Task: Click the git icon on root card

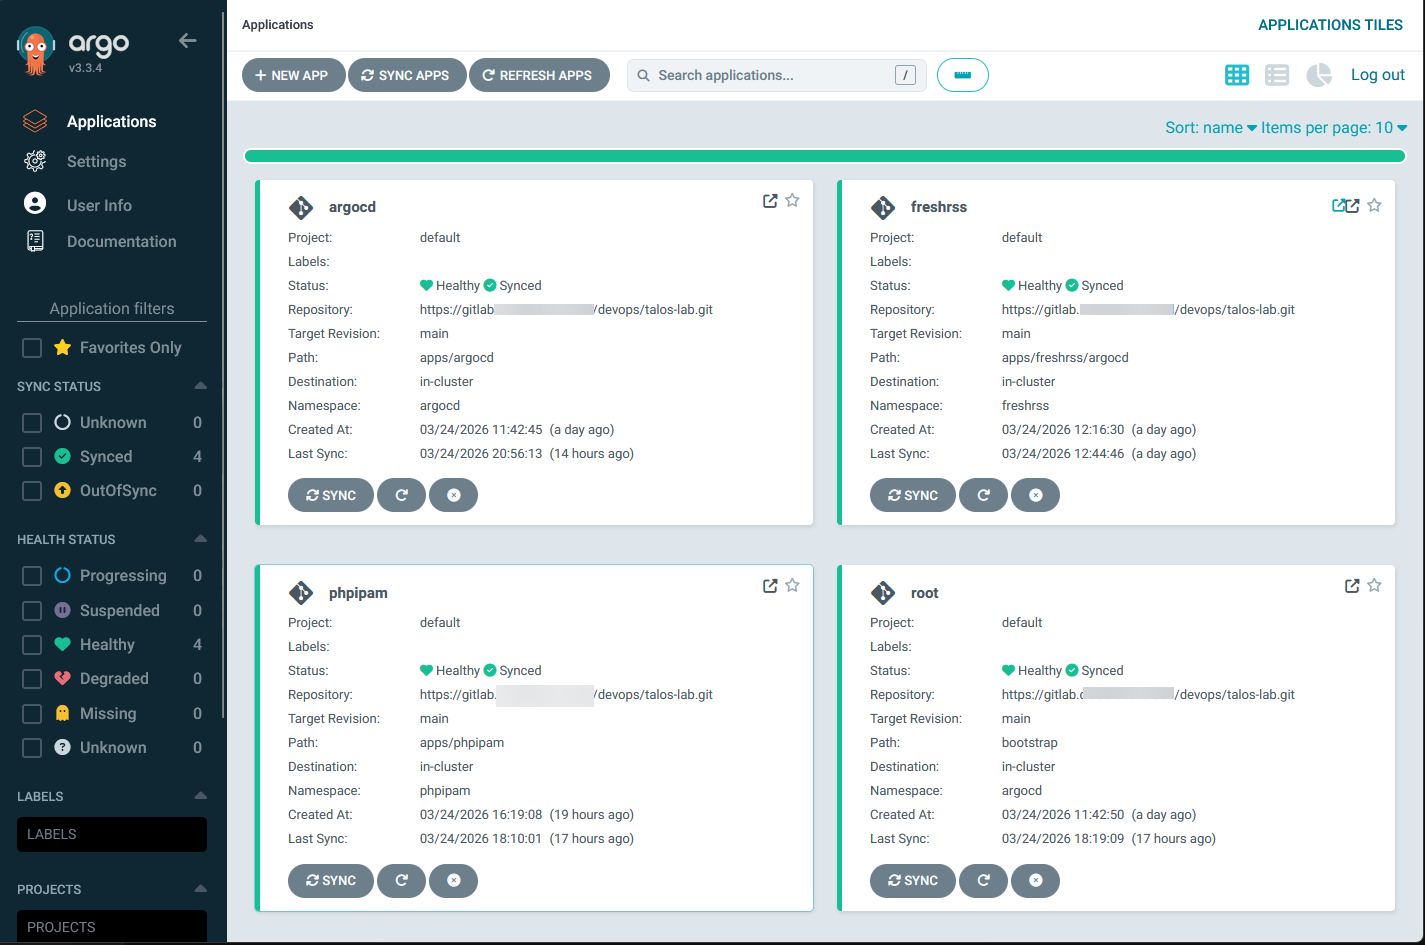Action: pos(883,593)
